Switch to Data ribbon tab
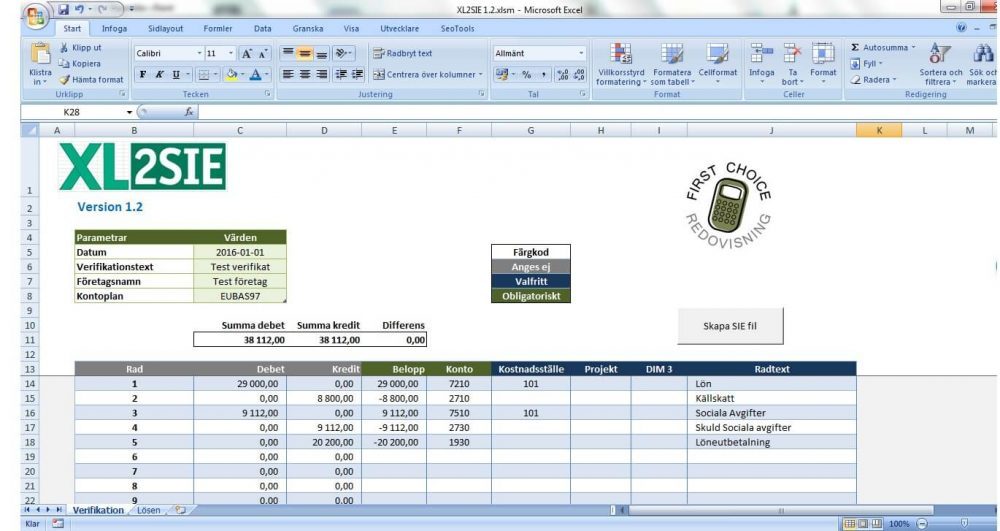This screenshot has width=1000, height=531. pos(262,29)
